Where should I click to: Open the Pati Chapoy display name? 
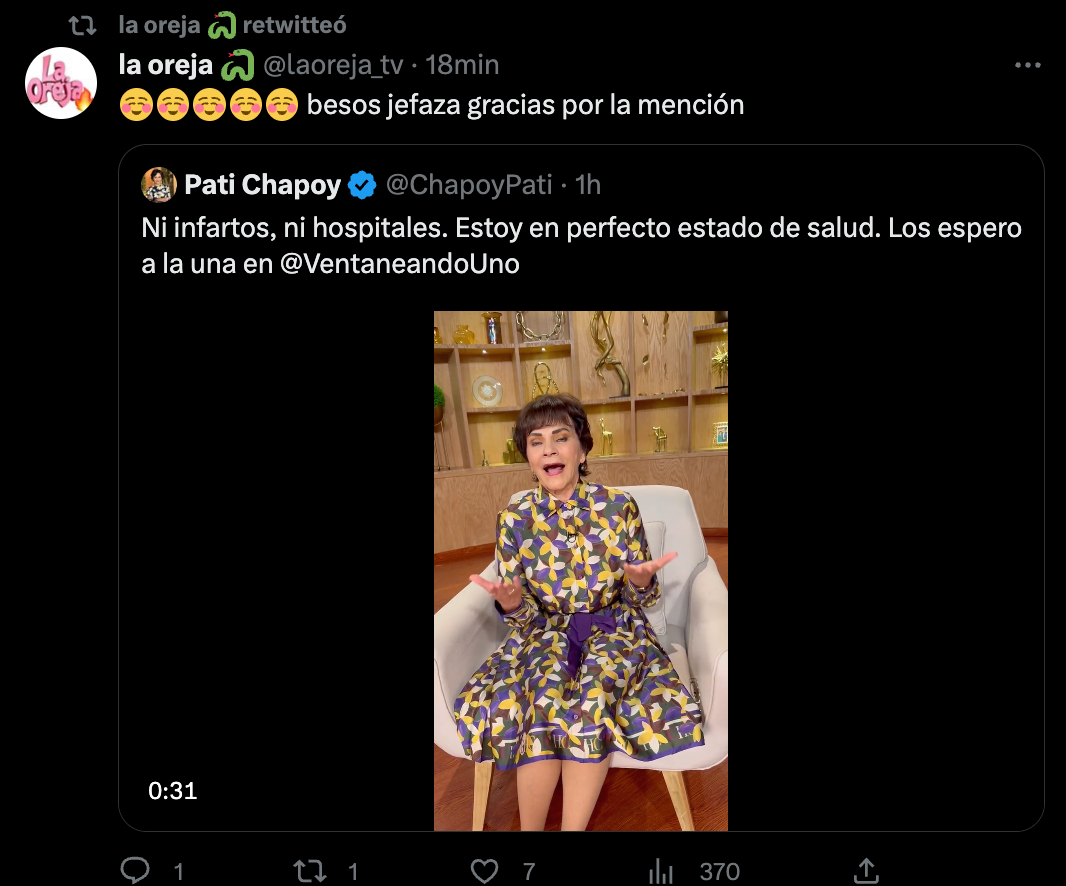[x=262, y=185]
